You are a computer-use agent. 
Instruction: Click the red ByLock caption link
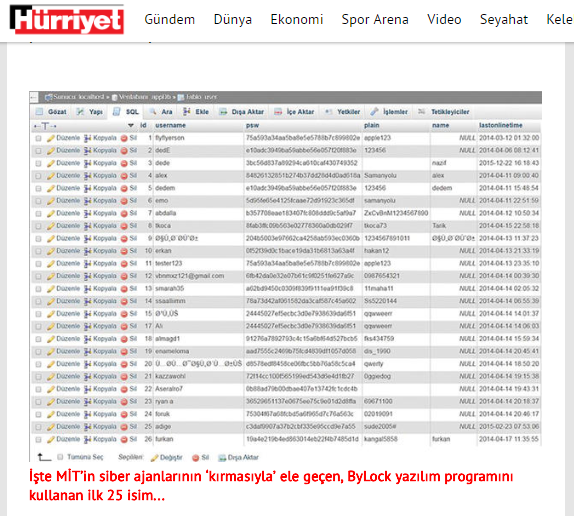tap(271, 486)
